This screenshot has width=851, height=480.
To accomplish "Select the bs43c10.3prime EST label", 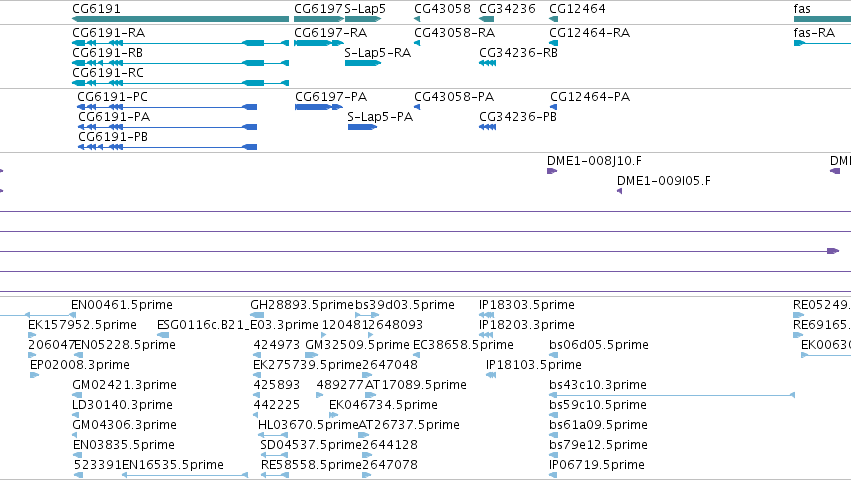I will pyautogui.click(x=598, y=385).
